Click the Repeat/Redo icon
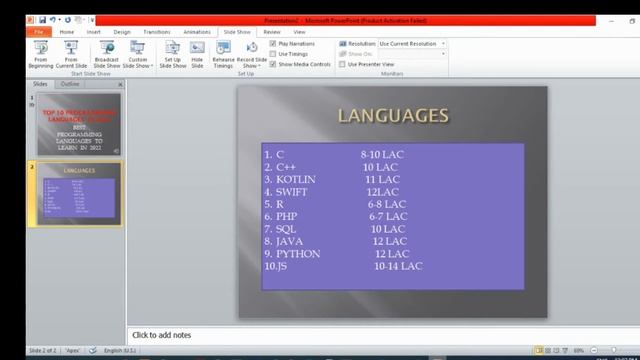640x360 pixels. tap(68, 20)
